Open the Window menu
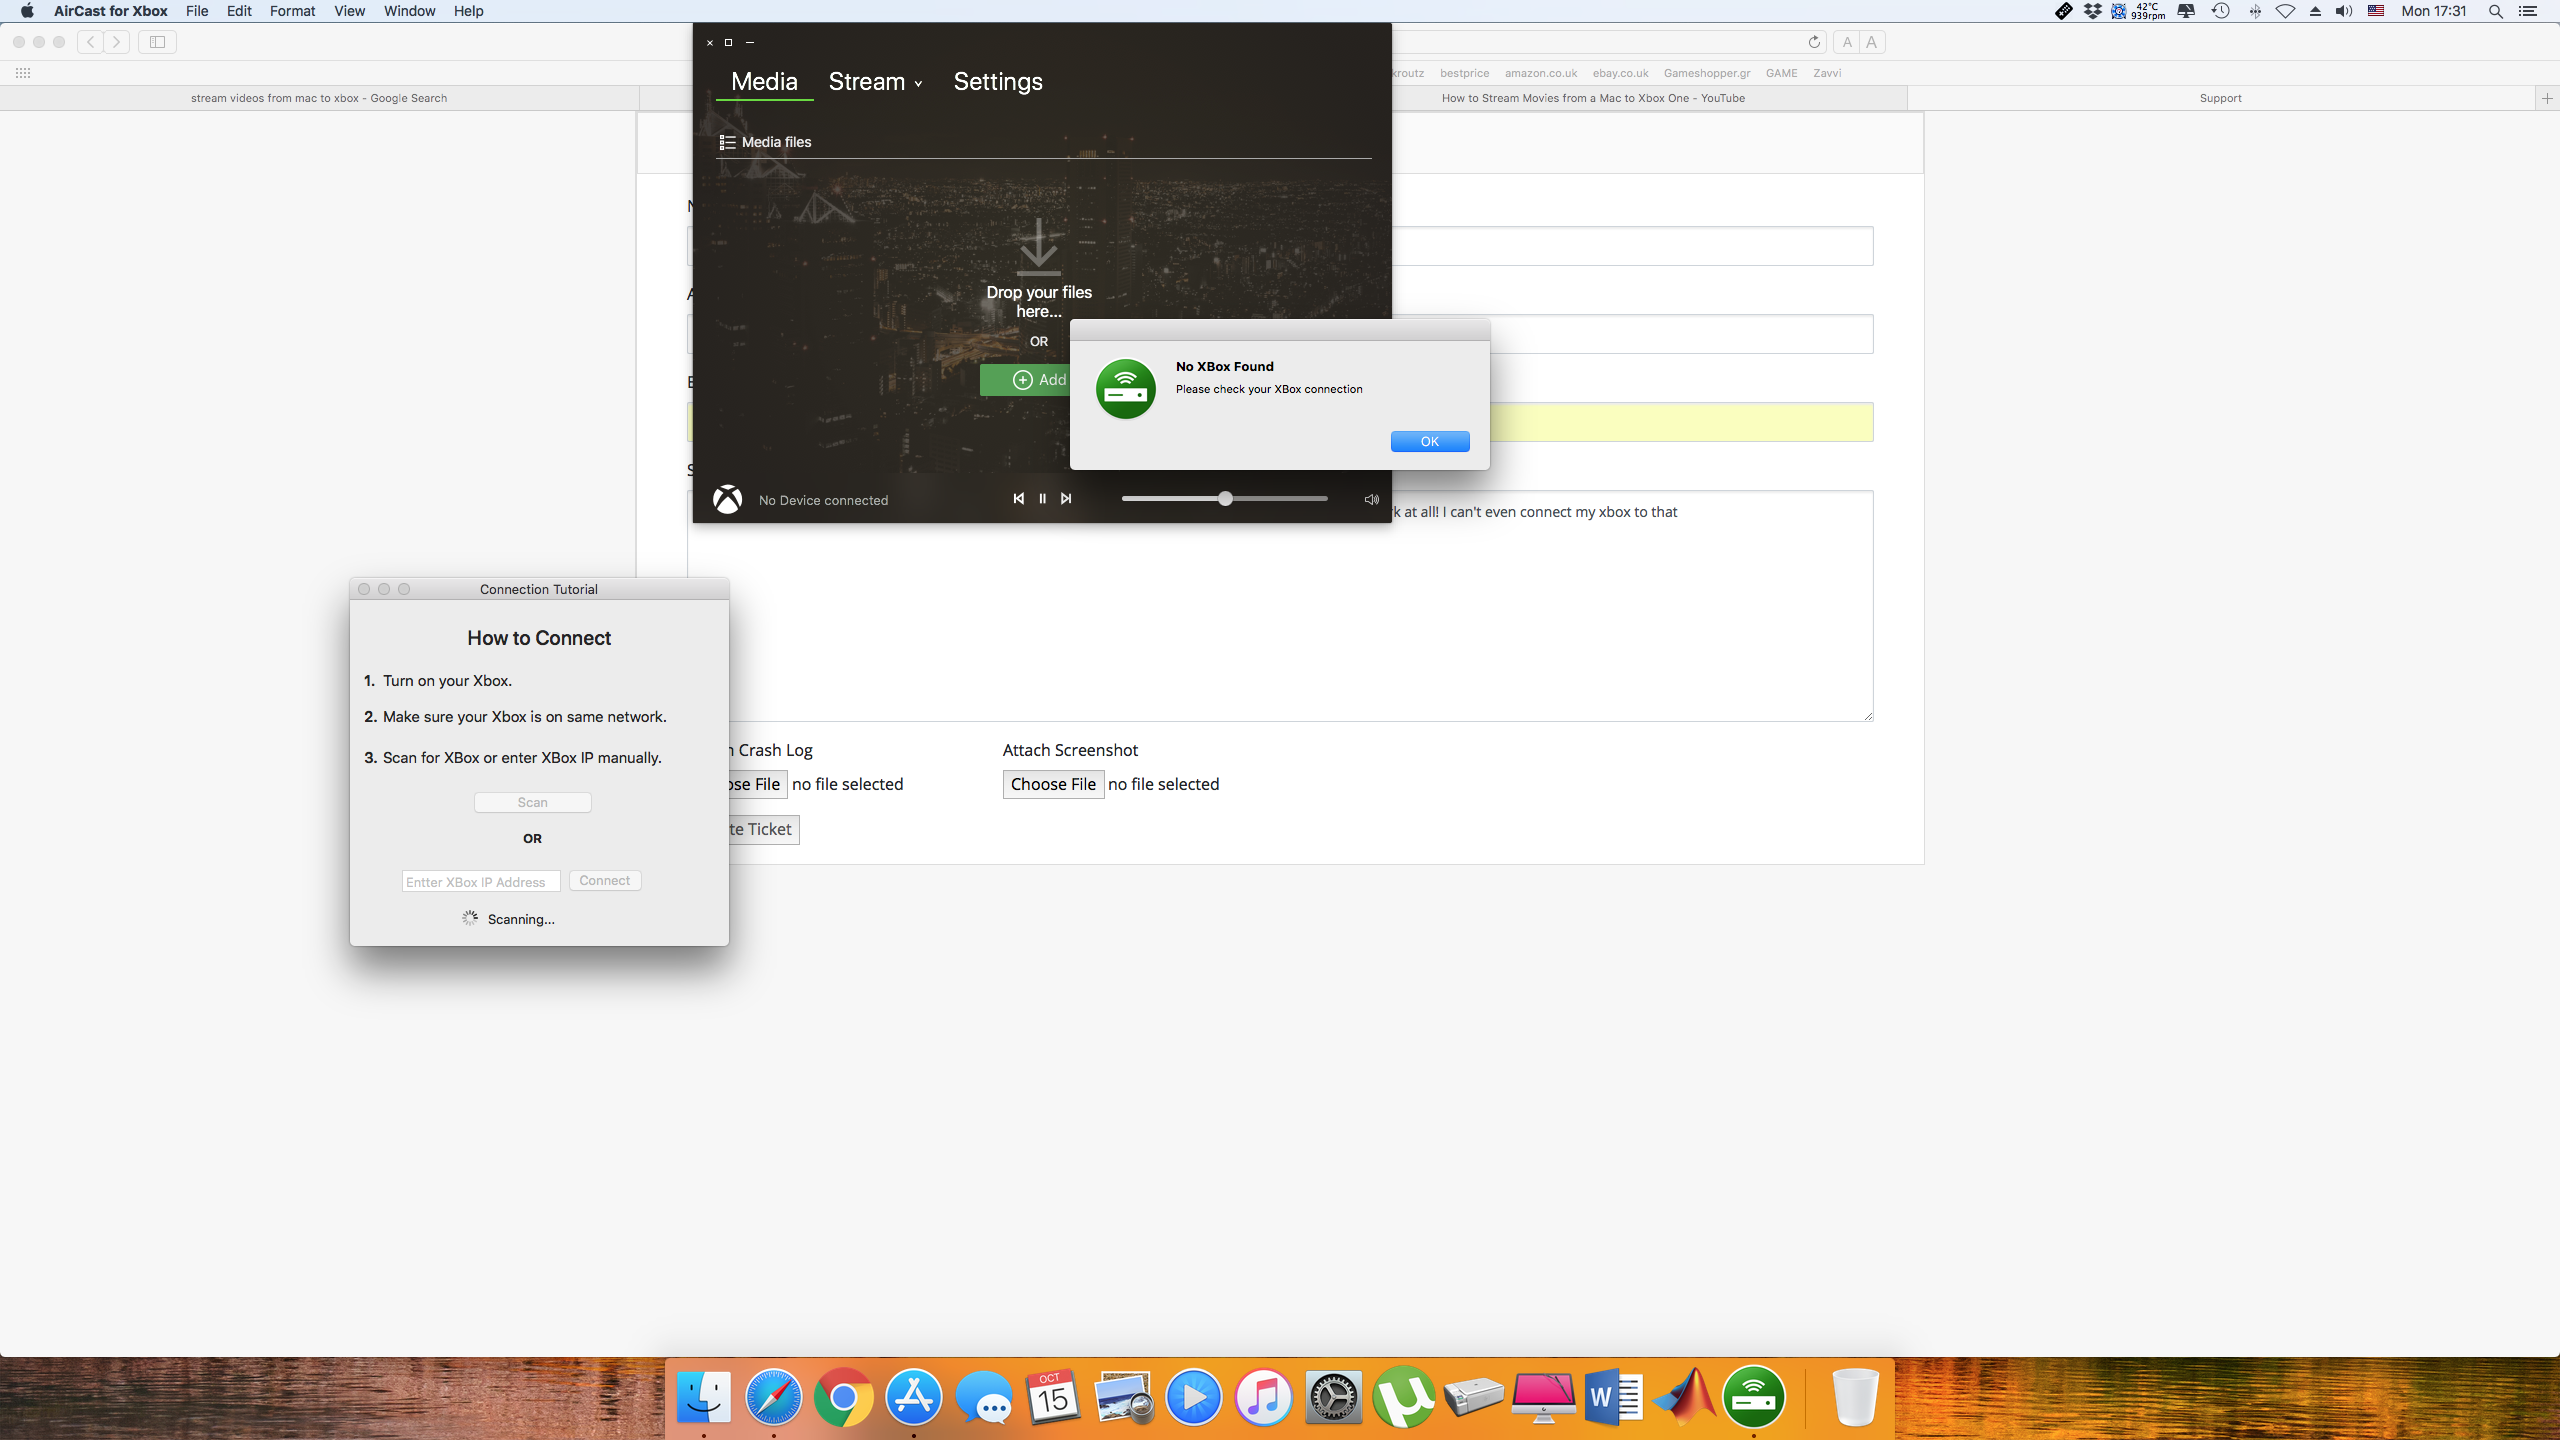Image resolution: width=2560 pixels, height=1440 pixels. (x=409, y=11)
